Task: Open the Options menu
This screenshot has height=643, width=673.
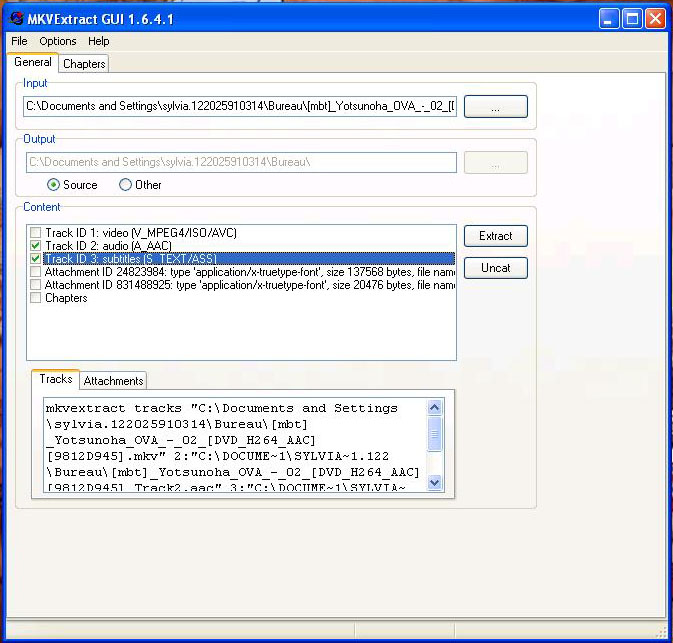Action: coord(58,41)
